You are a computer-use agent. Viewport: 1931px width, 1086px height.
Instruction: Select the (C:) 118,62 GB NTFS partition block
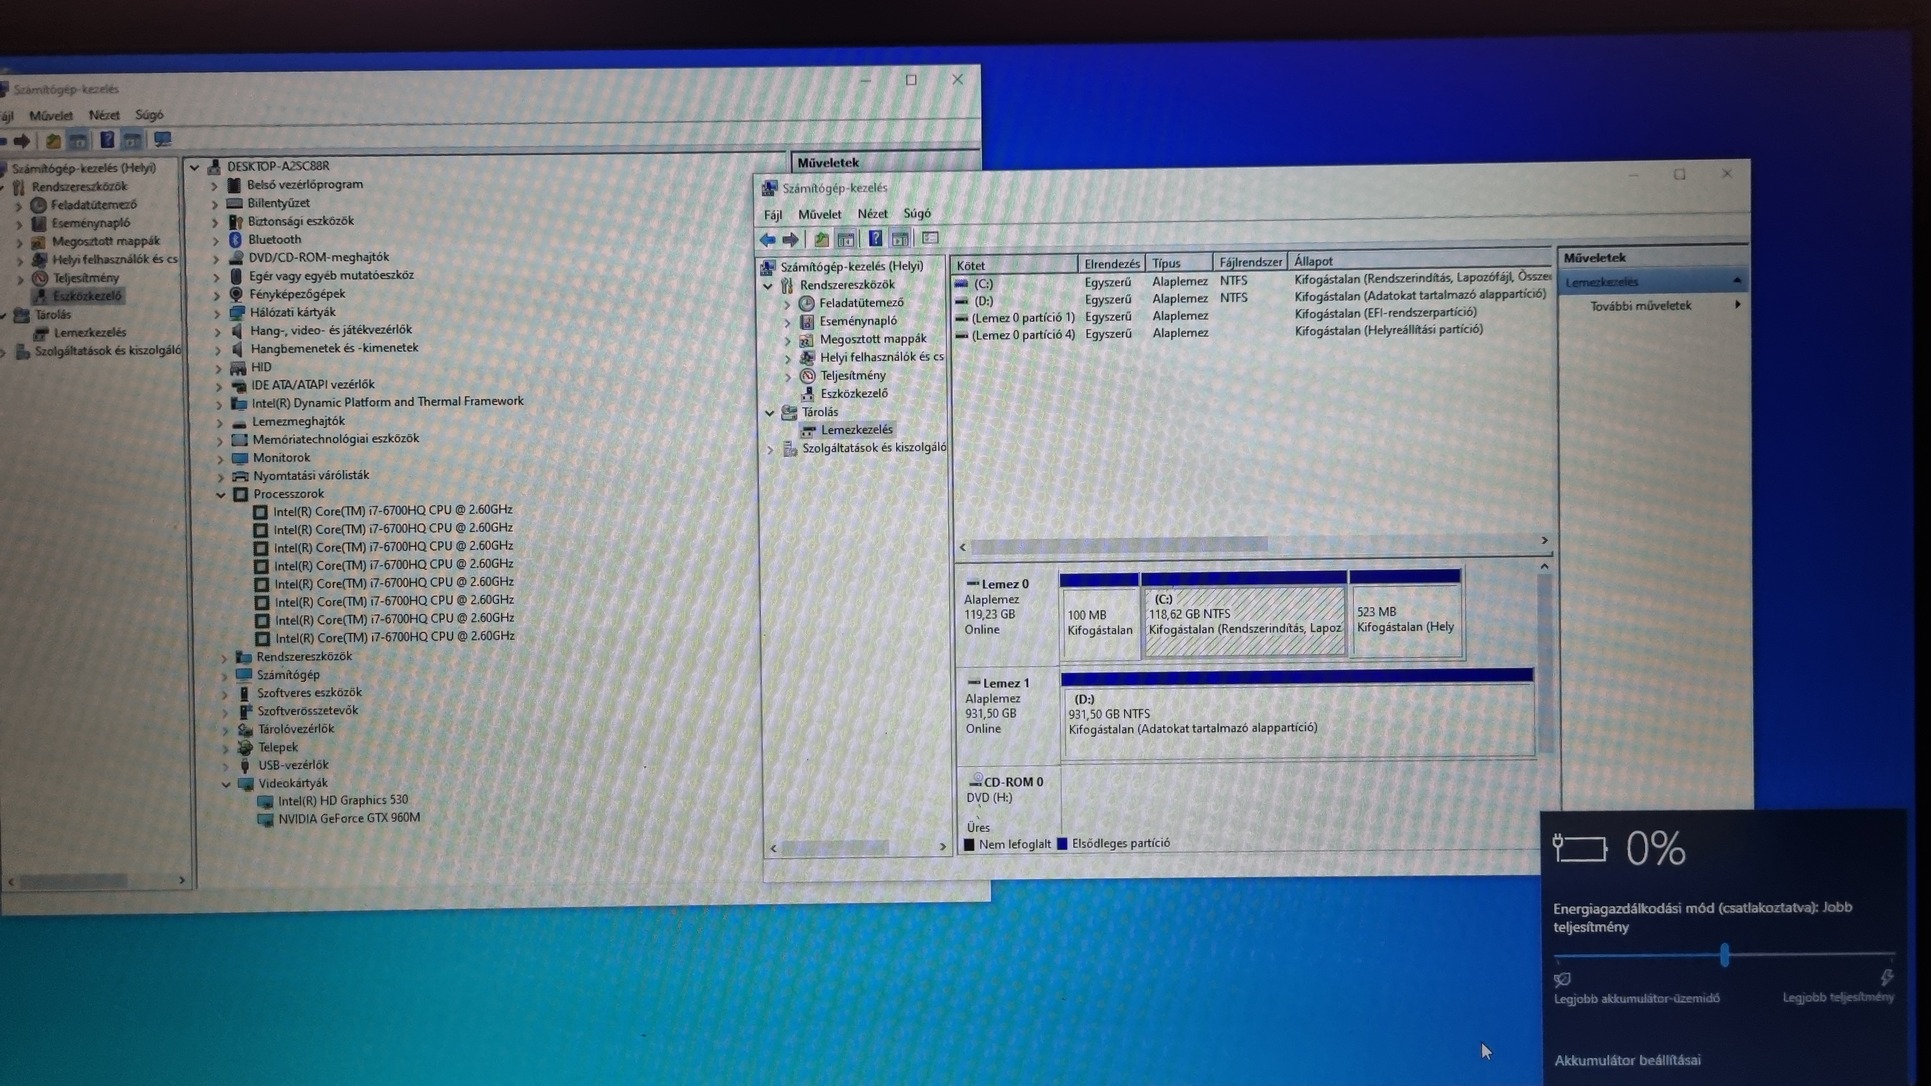click(x=1243, y=620)
